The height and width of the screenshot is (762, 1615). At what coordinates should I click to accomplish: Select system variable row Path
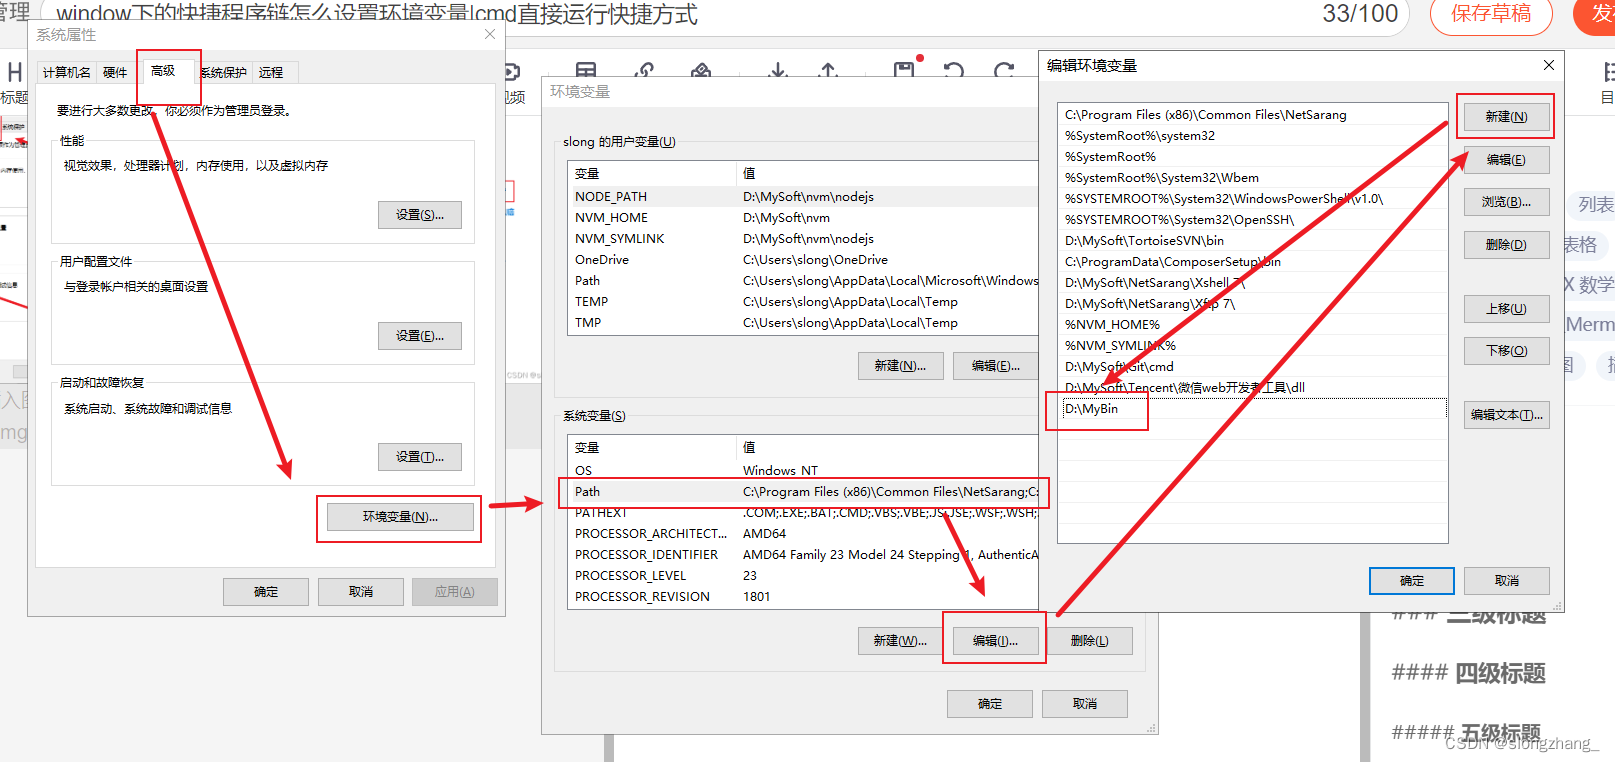click(804, 492)
